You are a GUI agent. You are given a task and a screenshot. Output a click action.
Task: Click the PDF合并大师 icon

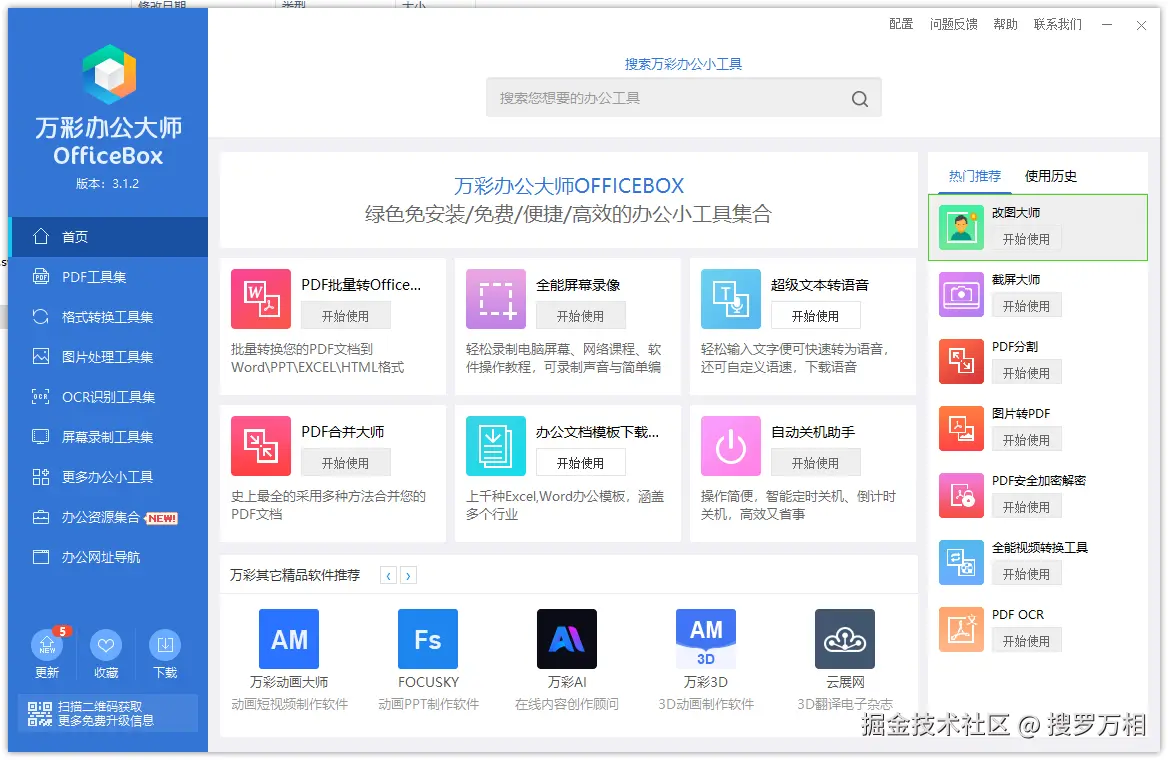261,446
